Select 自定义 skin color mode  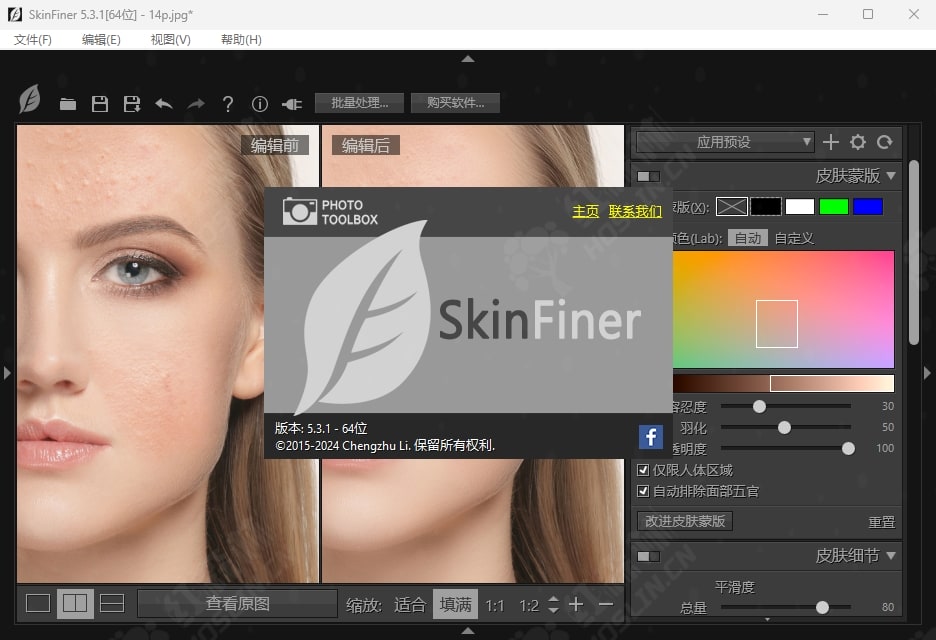794,238
